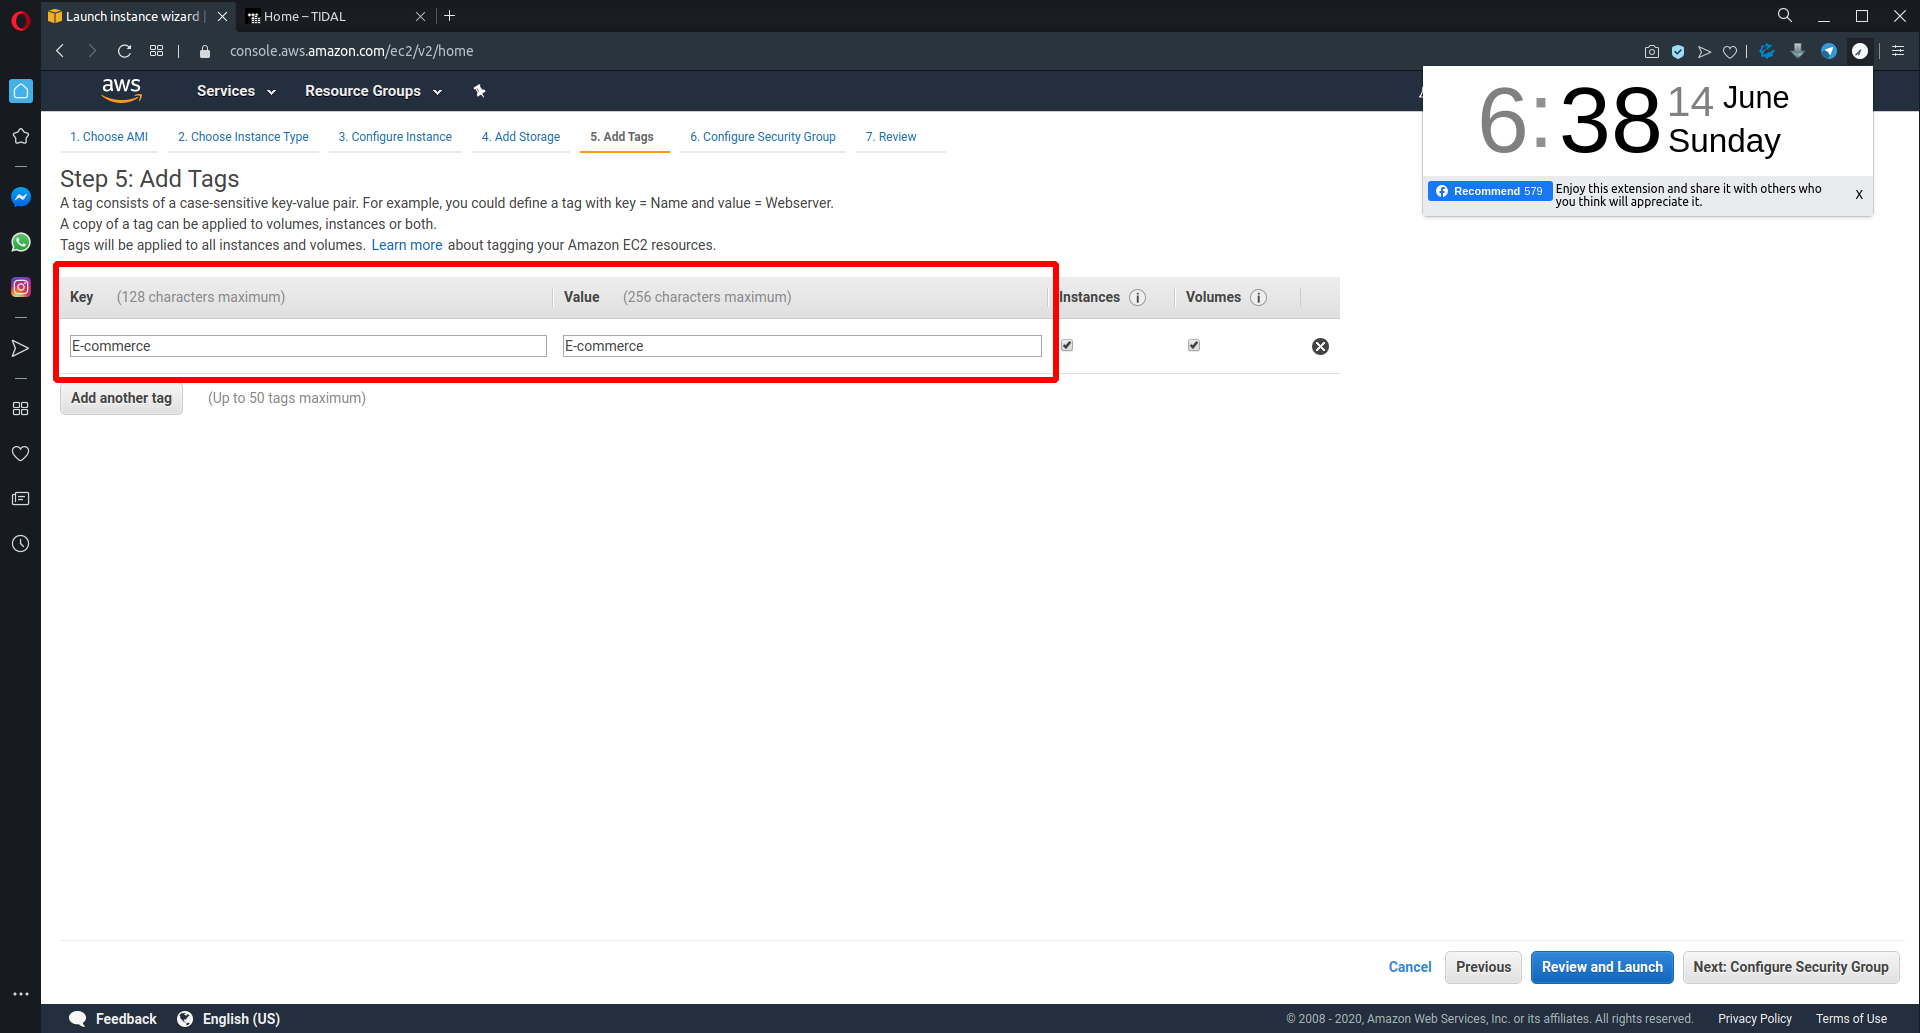Screen dimensions: 1920x1033
Task: Select step 5 Add Tags tab
Action: 622,137
